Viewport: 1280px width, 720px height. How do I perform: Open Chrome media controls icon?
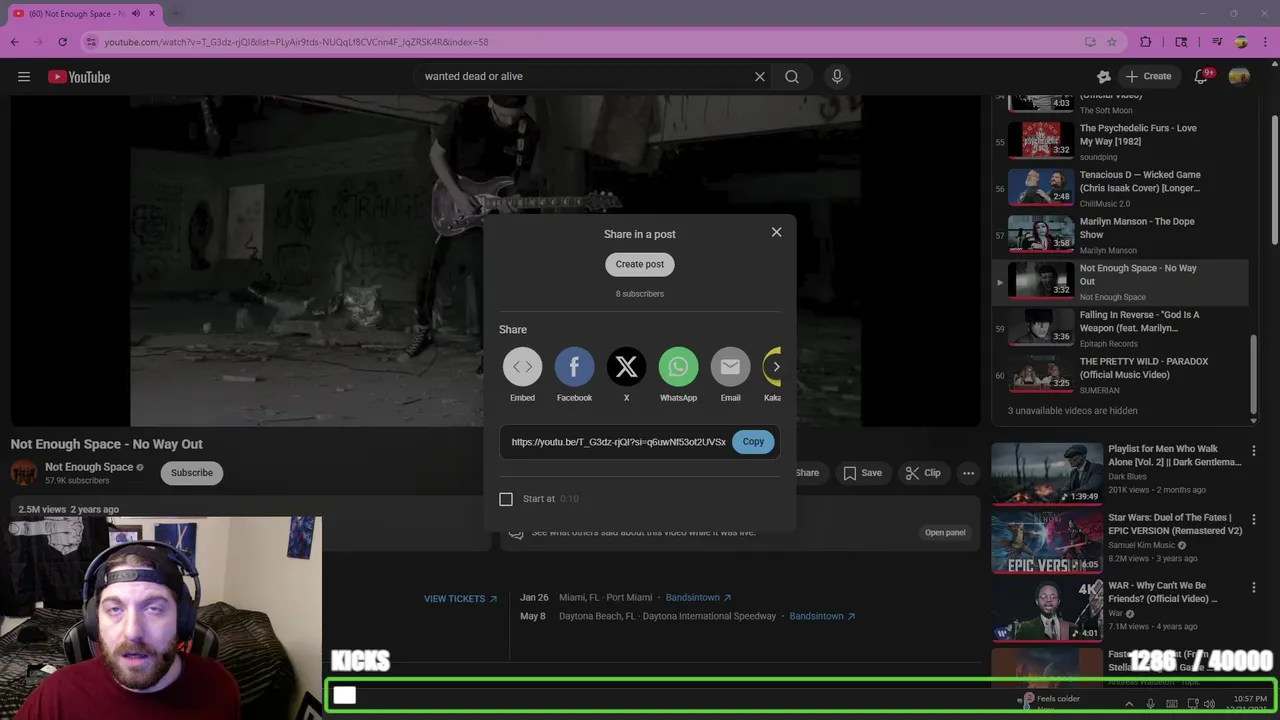pyautogui.click(x=1217, y=42)
